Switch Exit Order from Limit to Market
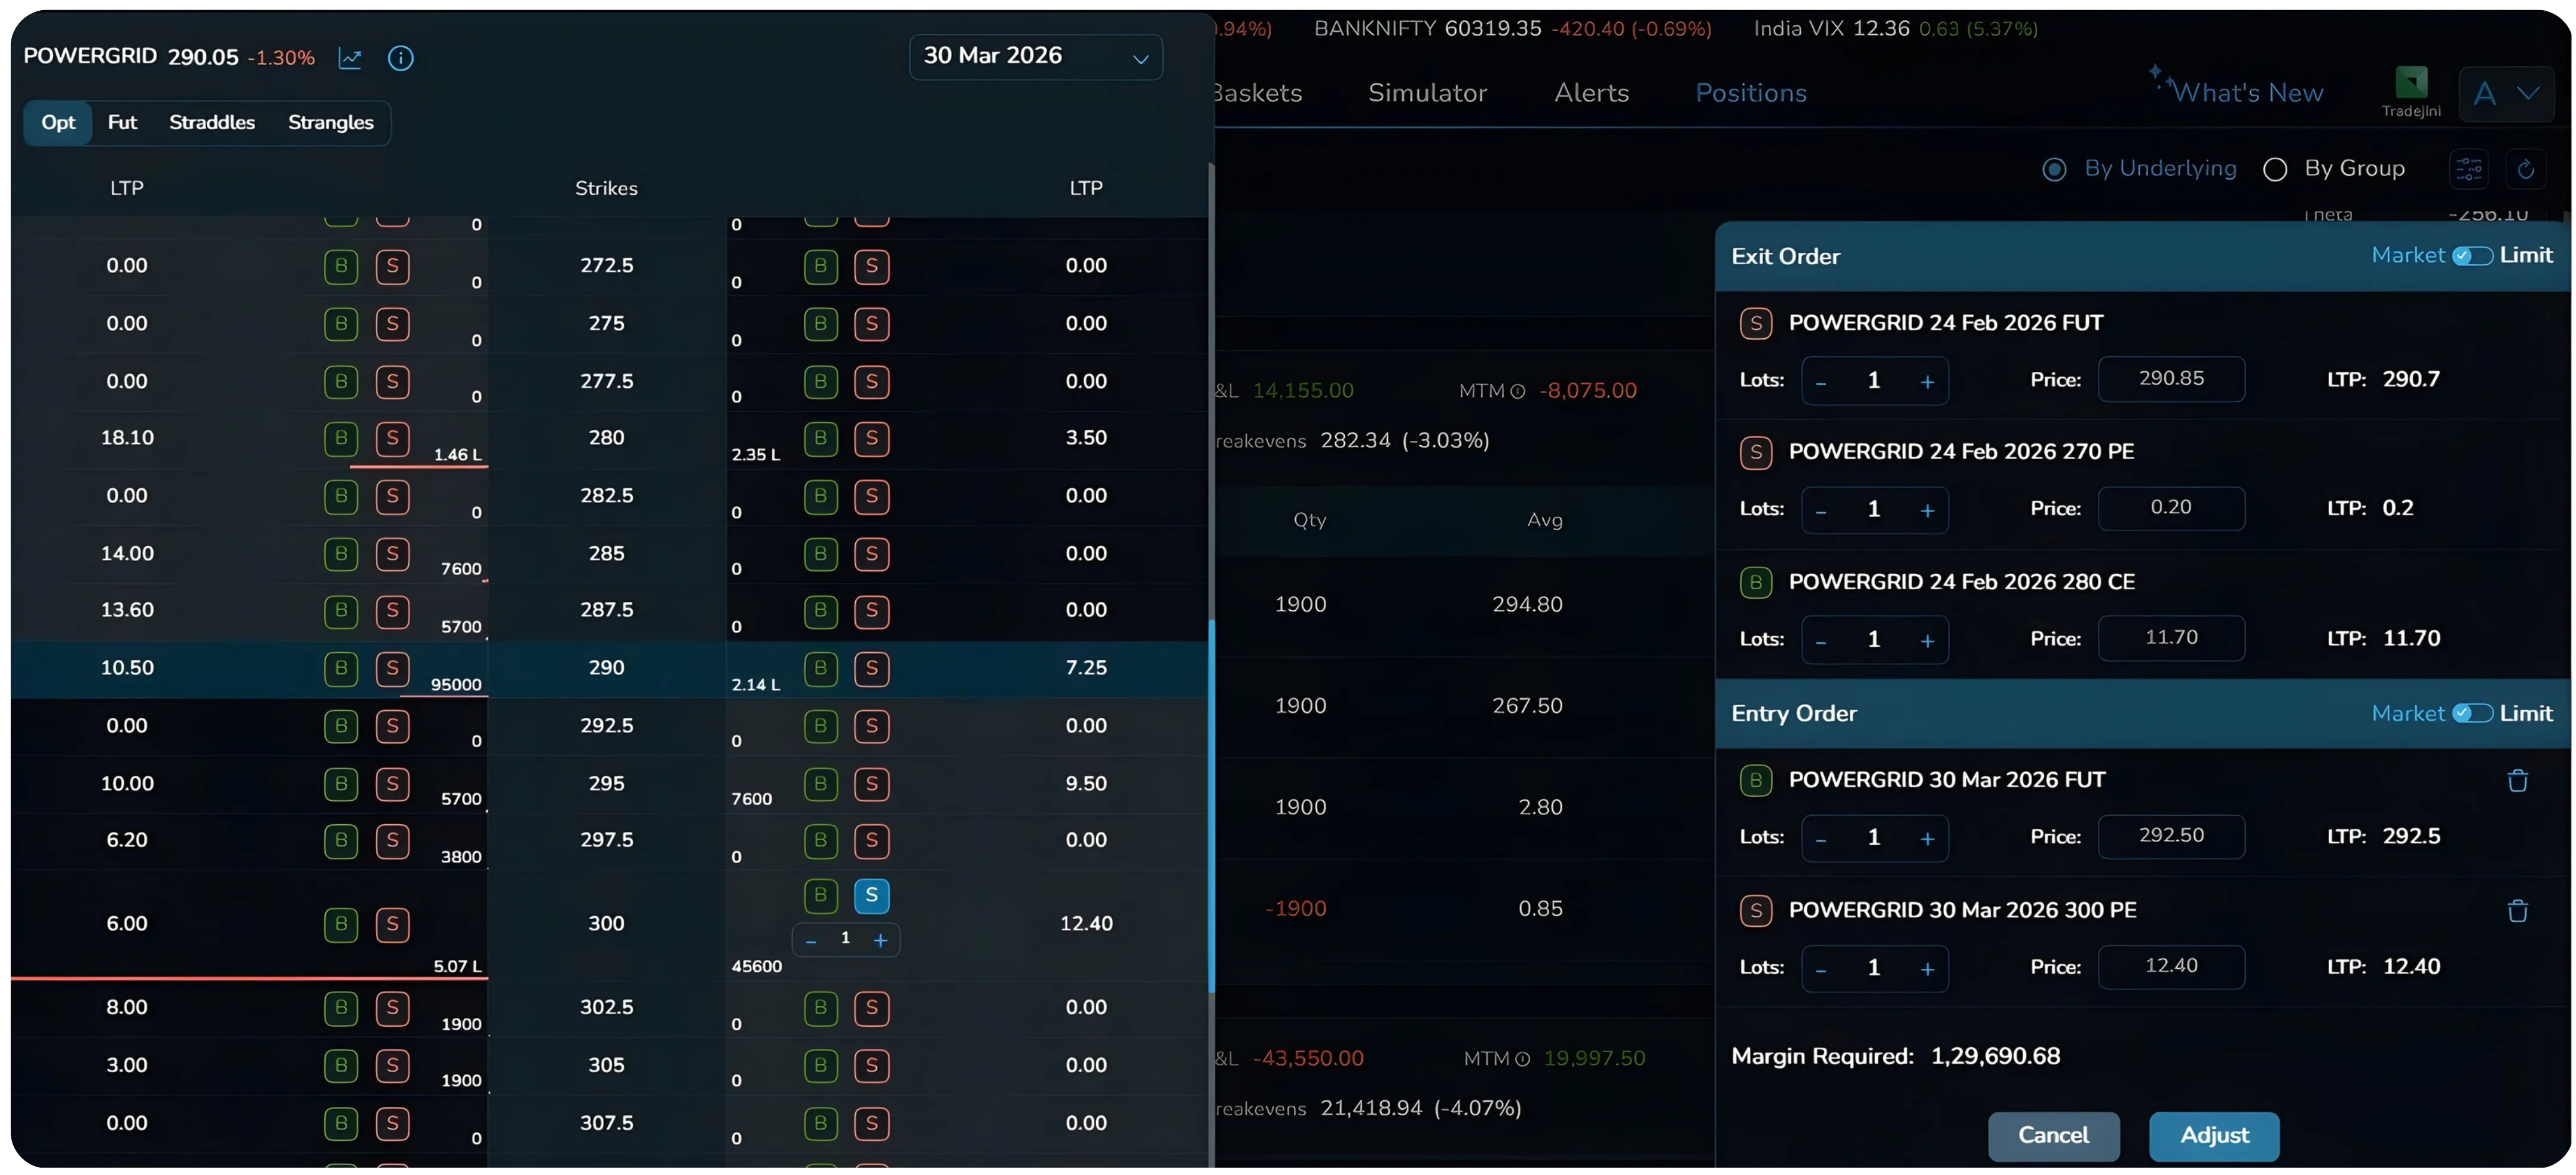 [x=2473, y=255]
